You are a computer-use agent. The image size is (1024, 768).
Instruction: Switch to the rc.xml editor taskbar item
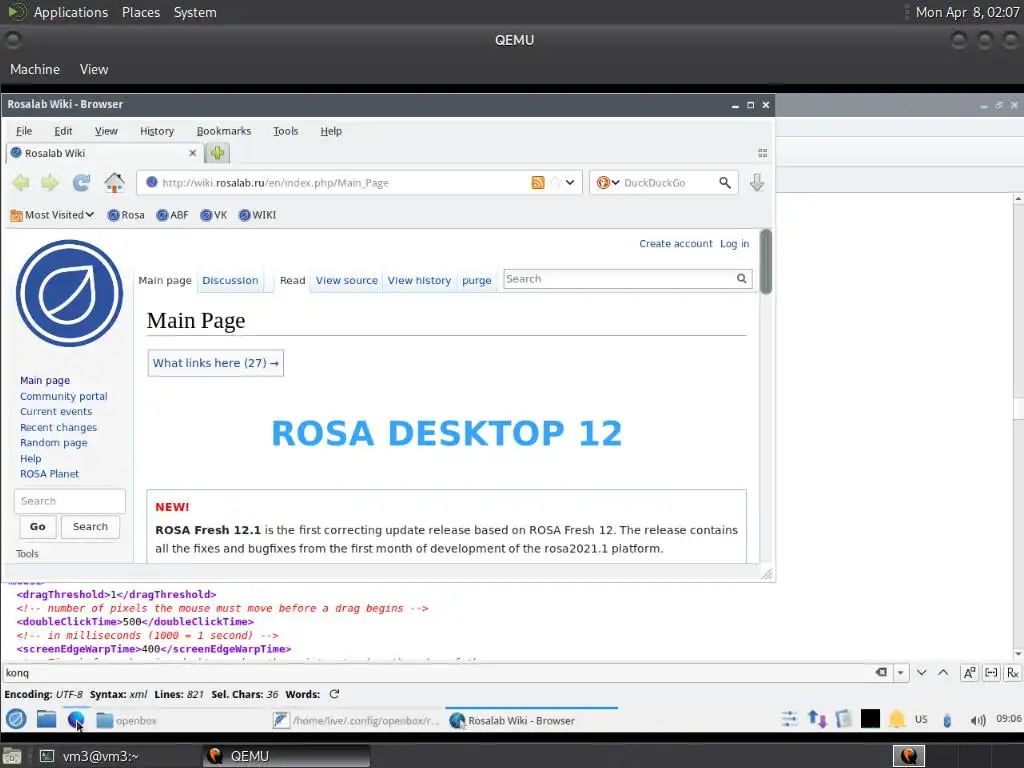point(357,721)
